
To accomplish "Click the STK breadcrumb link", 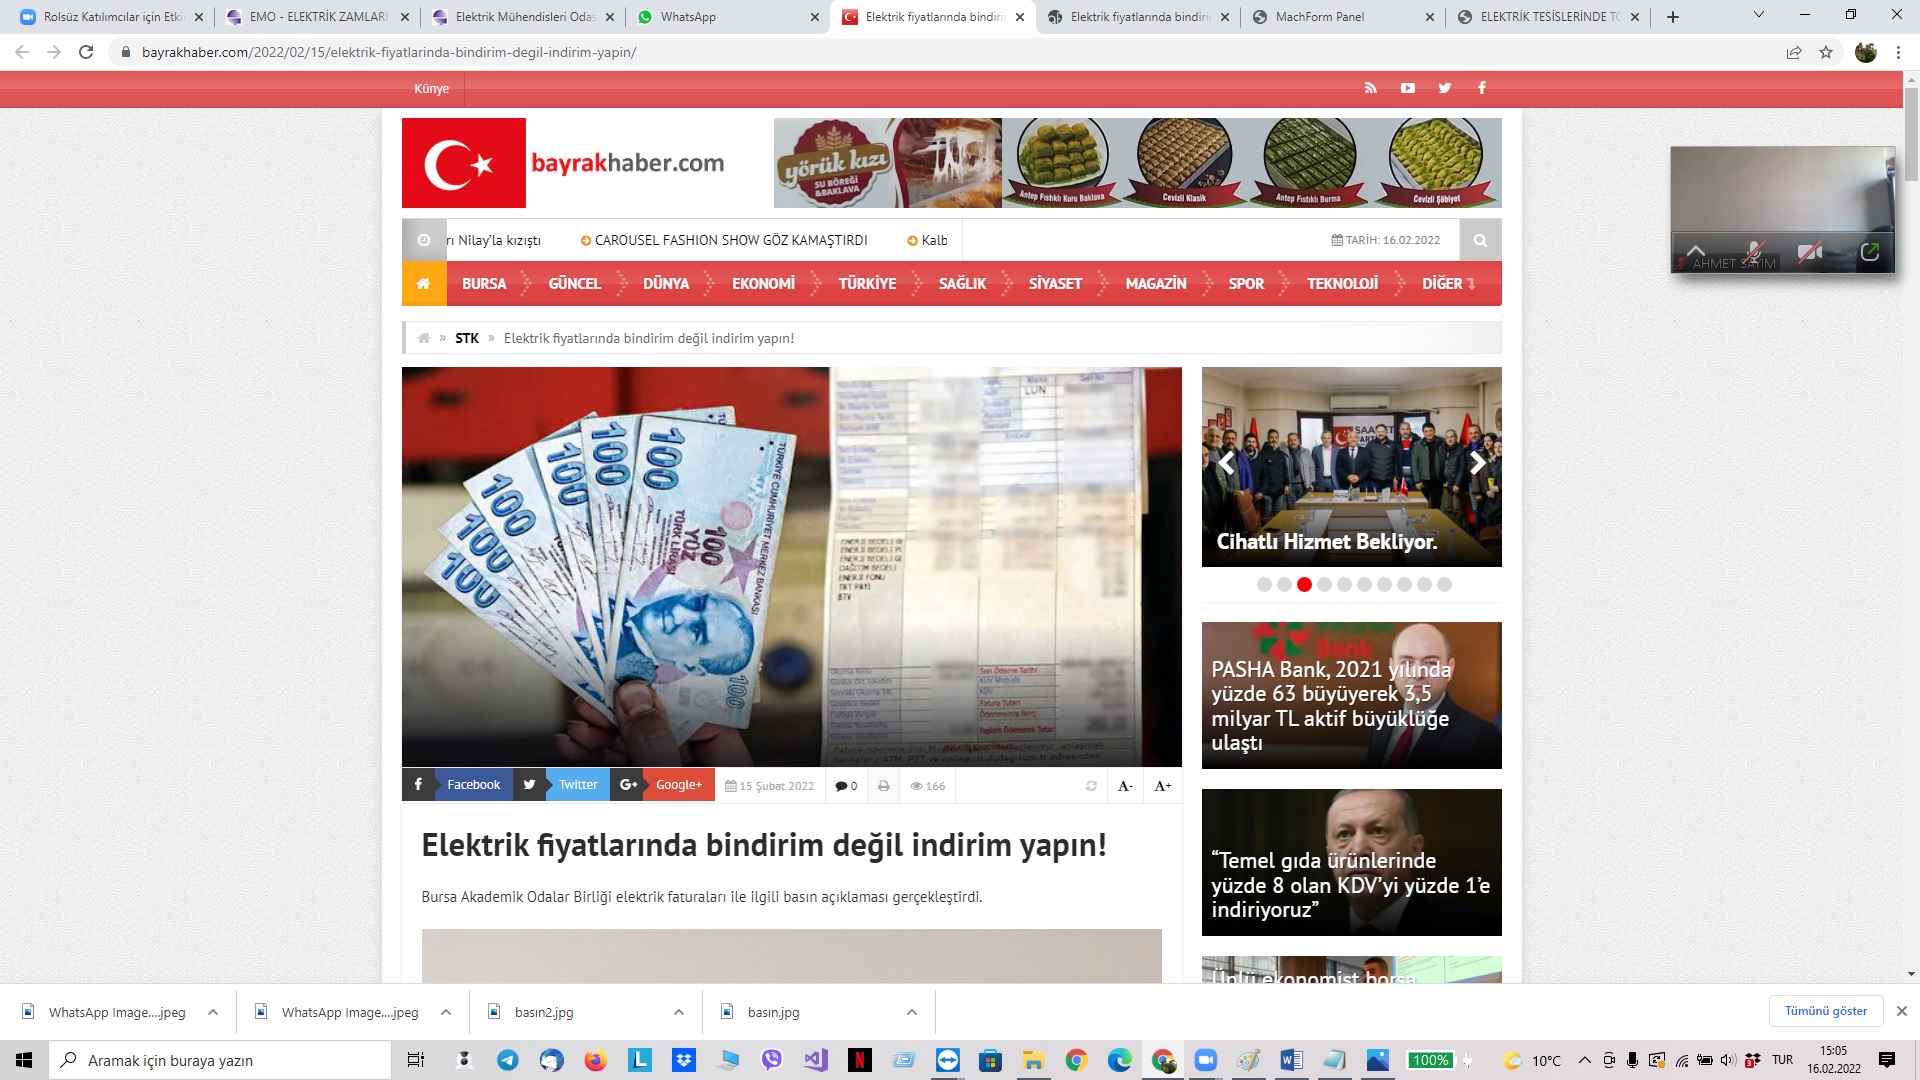I will (467, 338).
